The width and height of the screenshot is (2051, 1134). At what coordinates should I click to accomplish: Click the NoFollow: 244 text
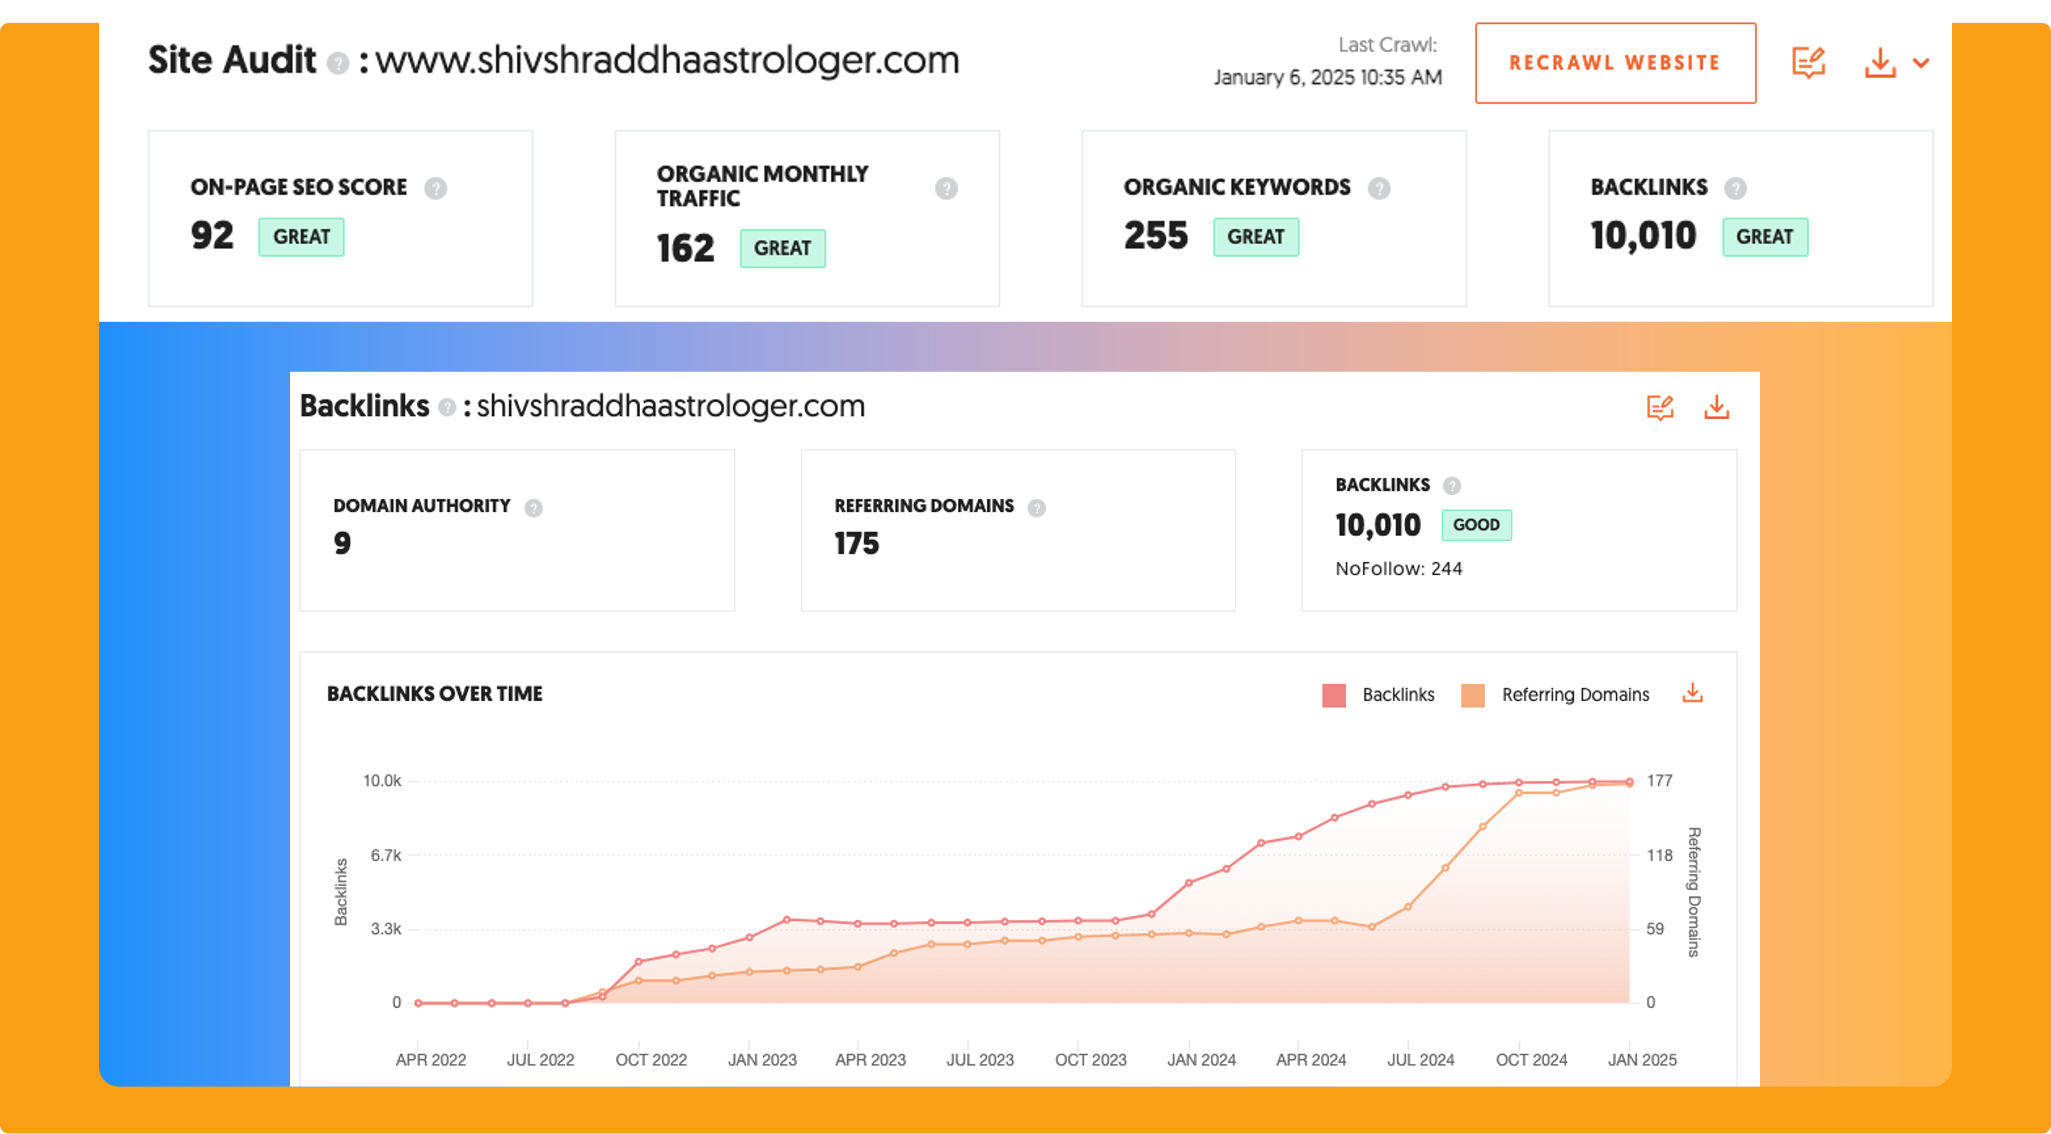pos(1398,569)
